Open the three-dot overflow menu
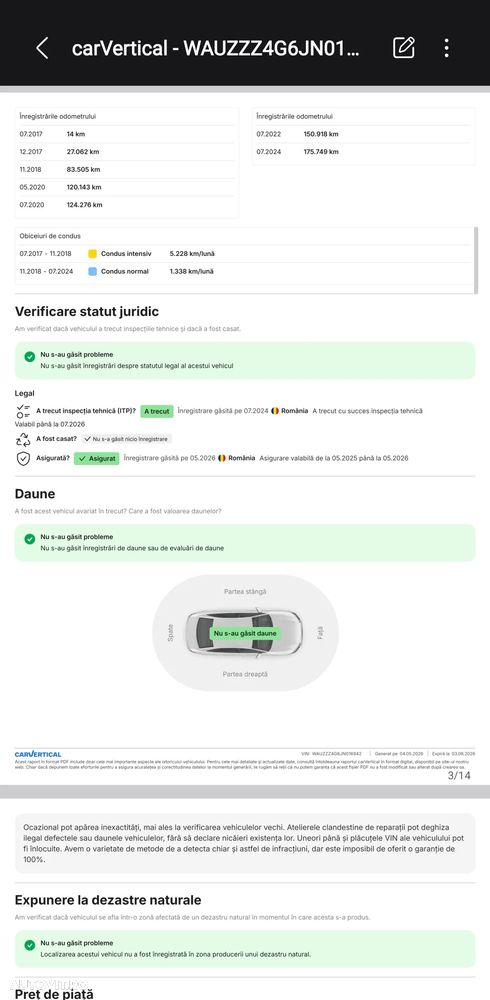The height and width of the screenshot is (1000, 490). point(447,48)
